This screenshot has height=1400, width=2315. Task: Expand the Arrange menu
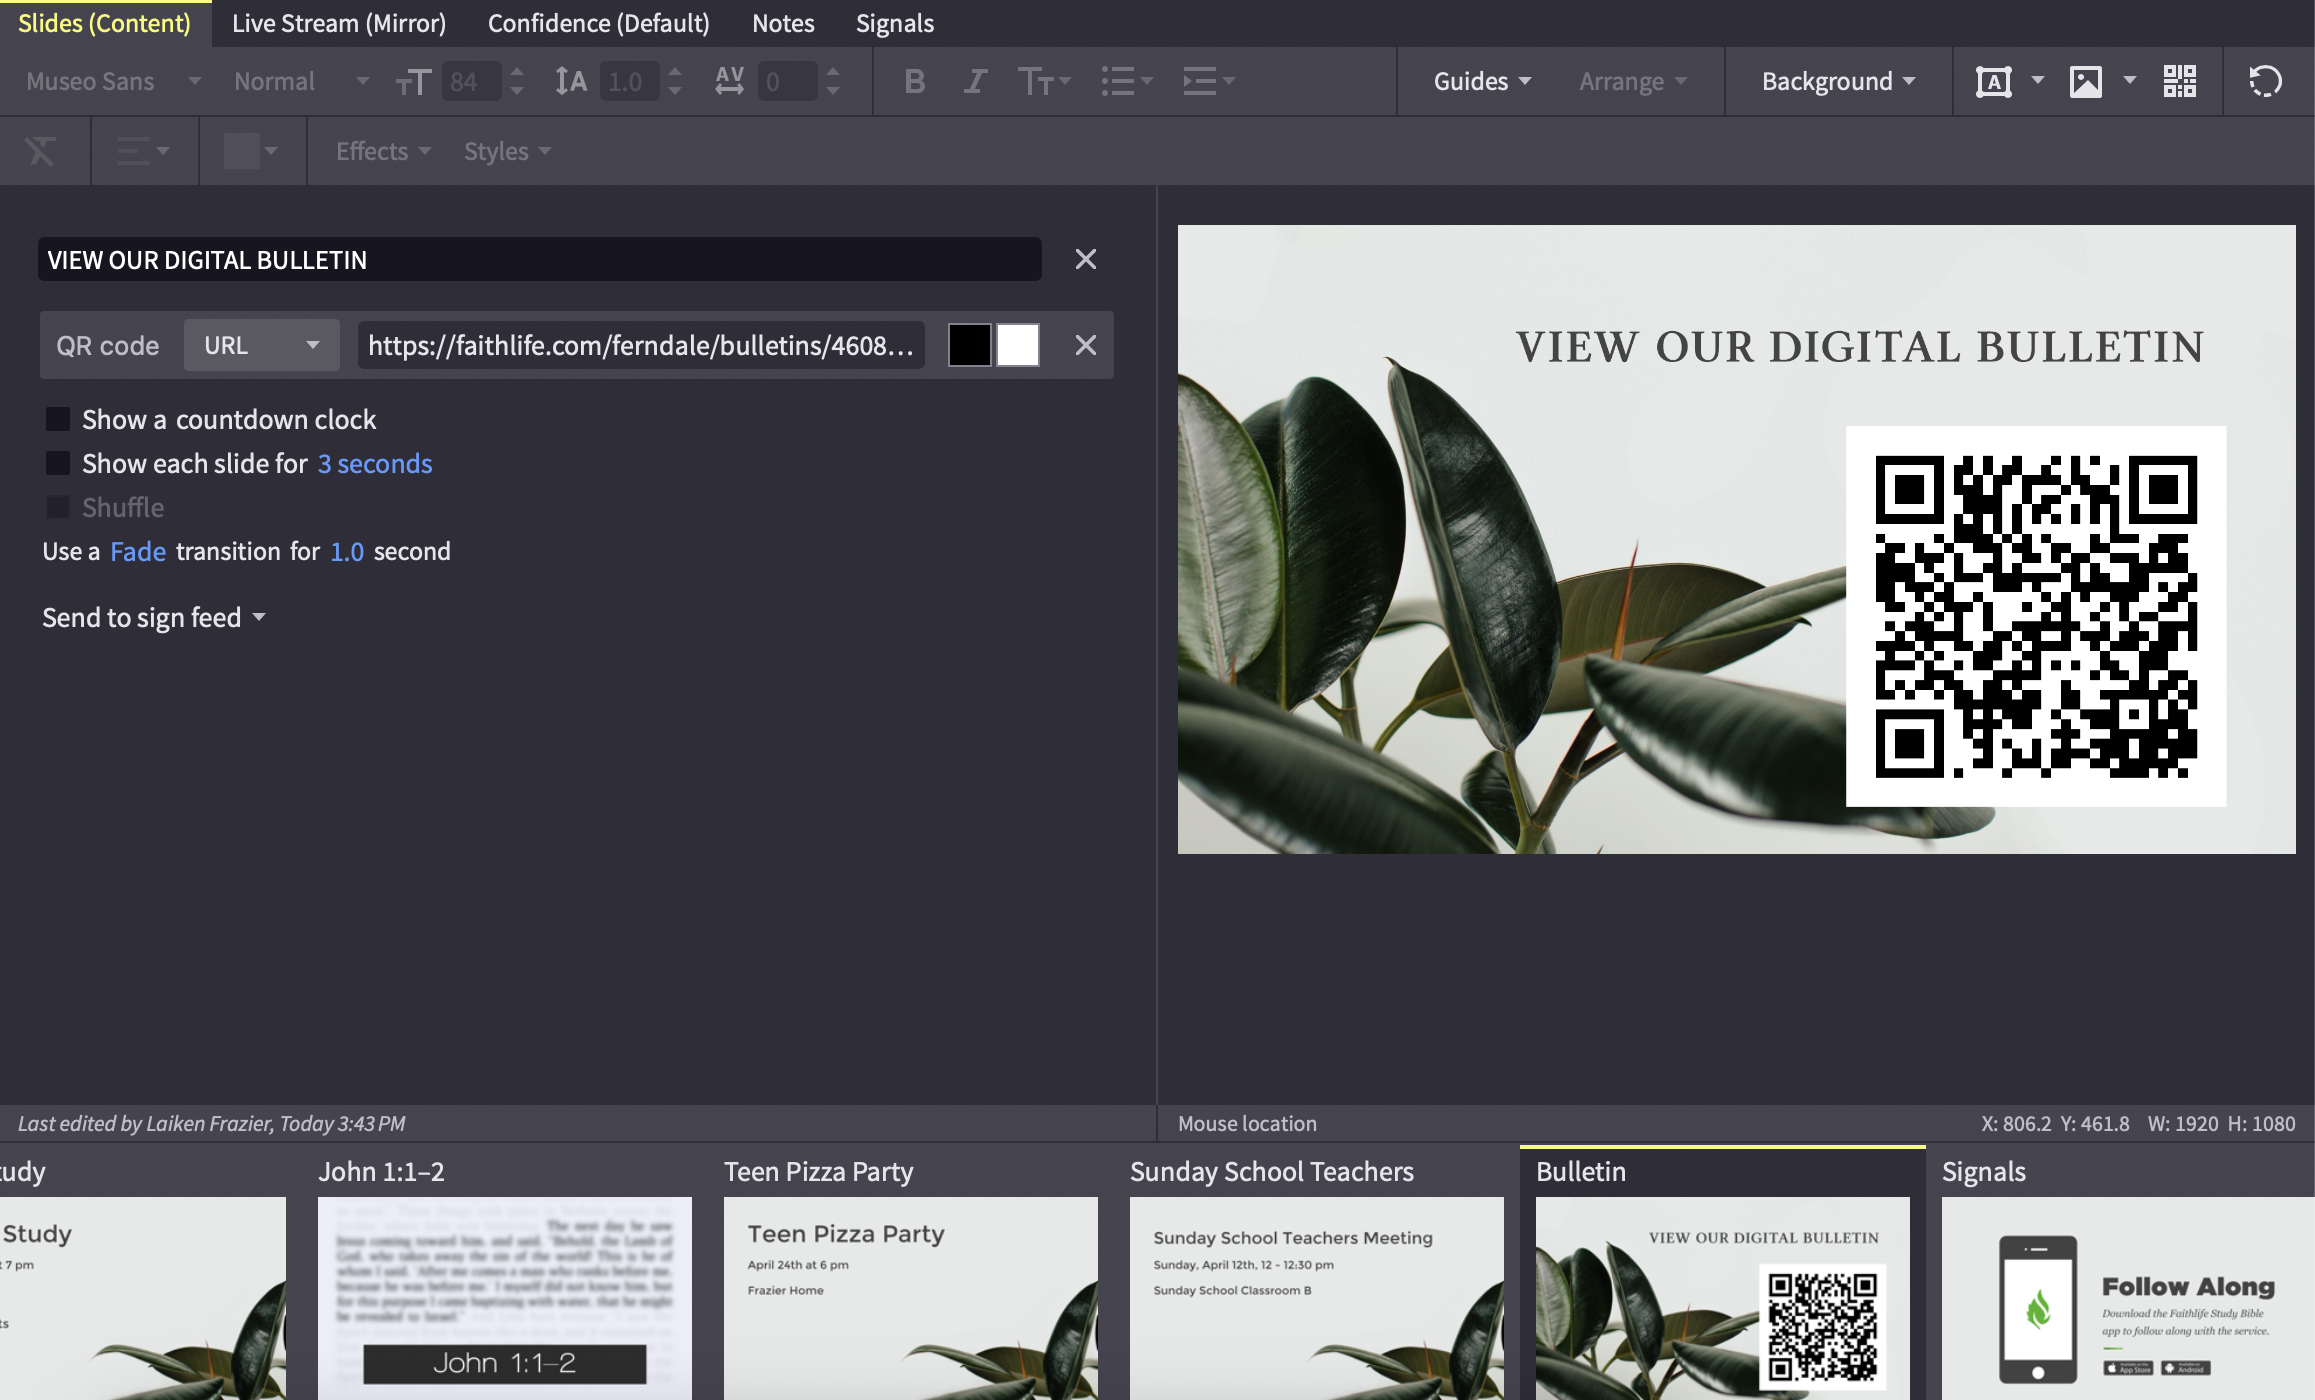[1633, 81]
